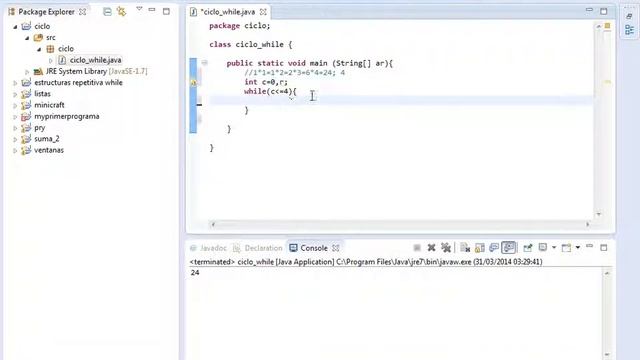Minimize the Console panel
This screenshot has height=360, width=640.
pyautogui.click(x=589, y=246)
